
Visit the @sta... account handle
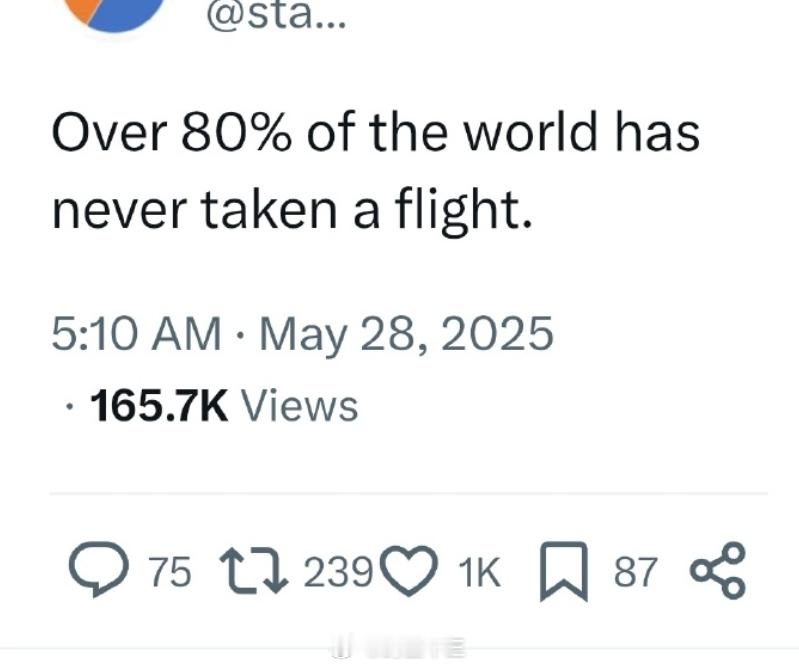(x=276, y=16)
